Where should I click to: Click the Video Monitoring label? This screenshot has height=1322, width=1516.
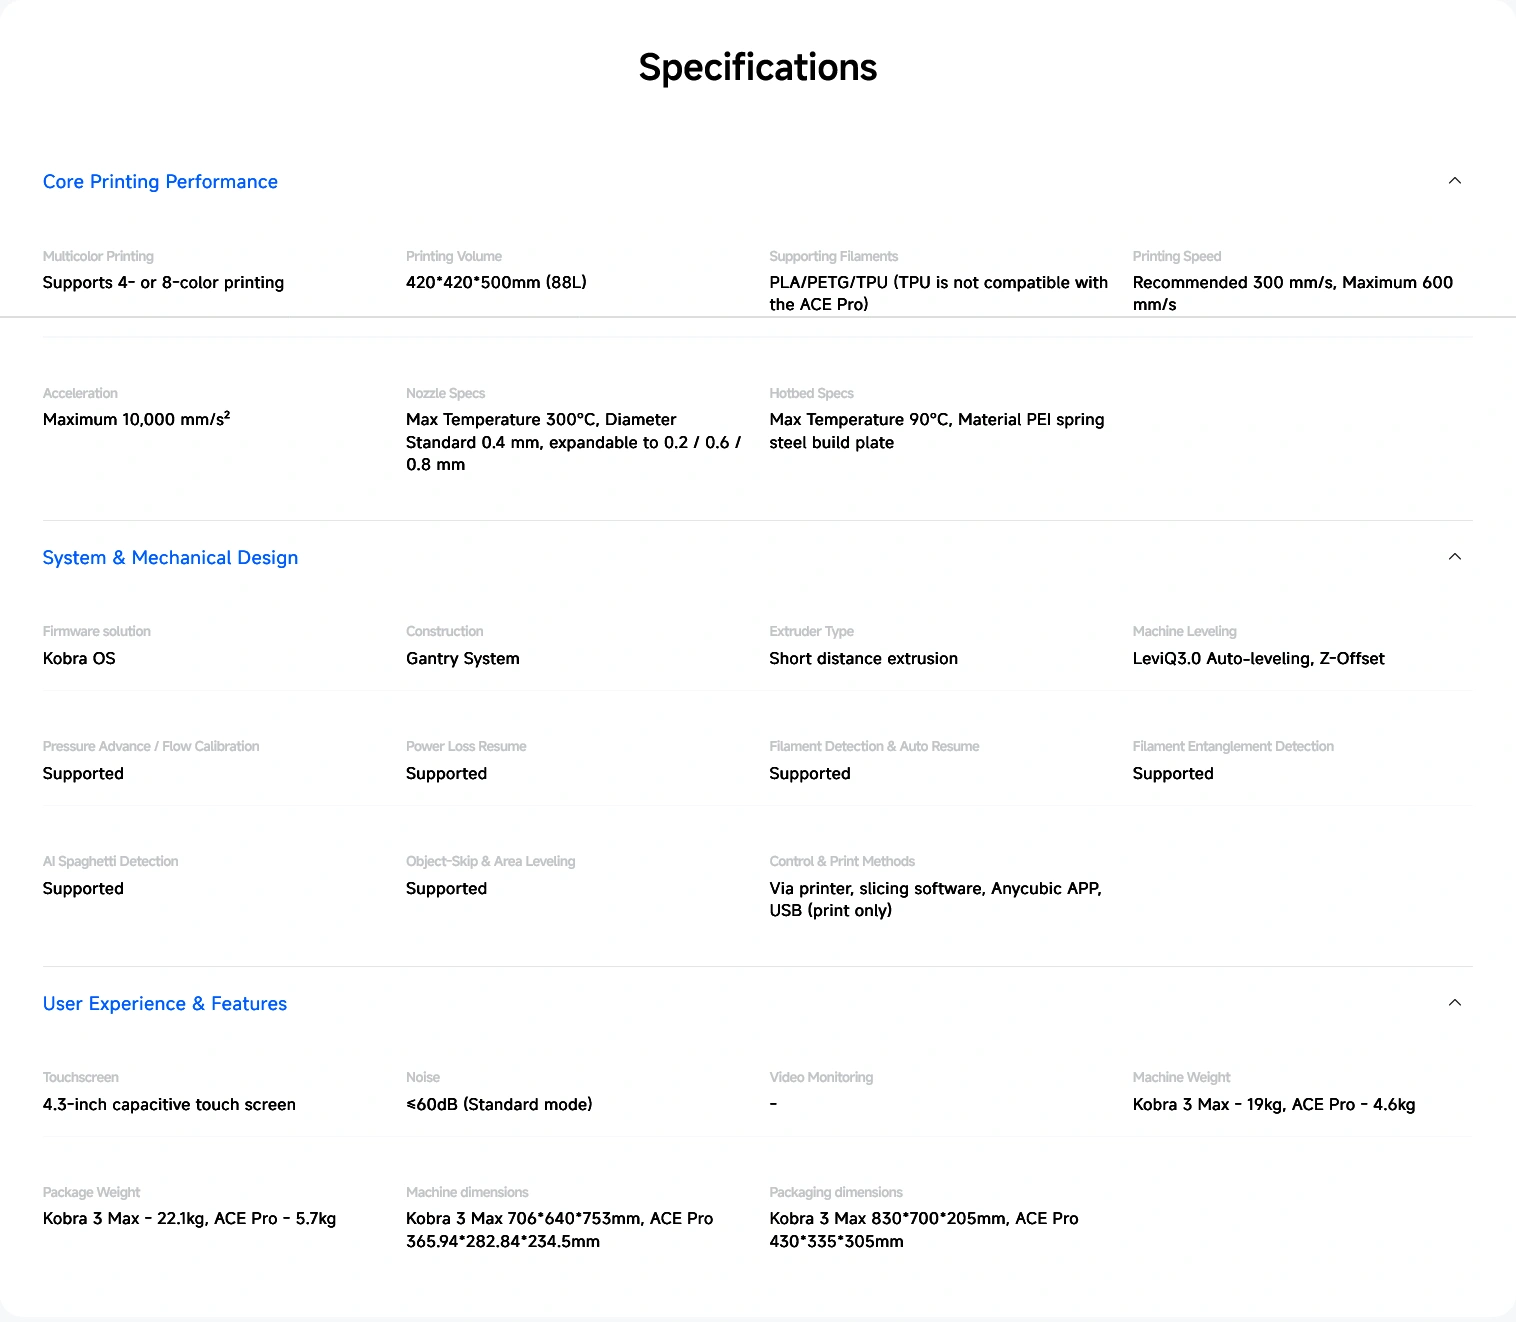click(x=821, y=1078)
